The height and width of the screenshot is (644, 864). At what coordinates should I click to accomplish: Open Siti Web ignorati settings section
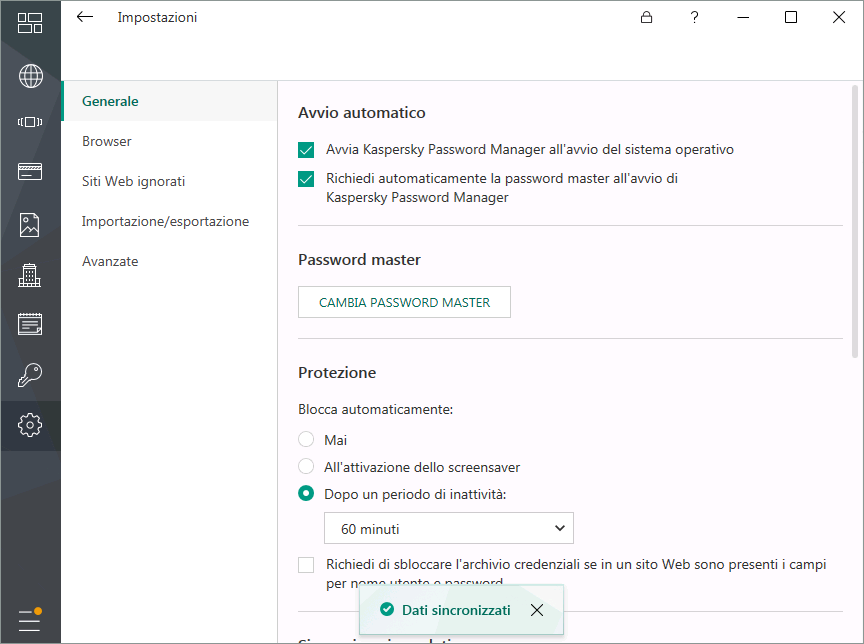[133, 181]
